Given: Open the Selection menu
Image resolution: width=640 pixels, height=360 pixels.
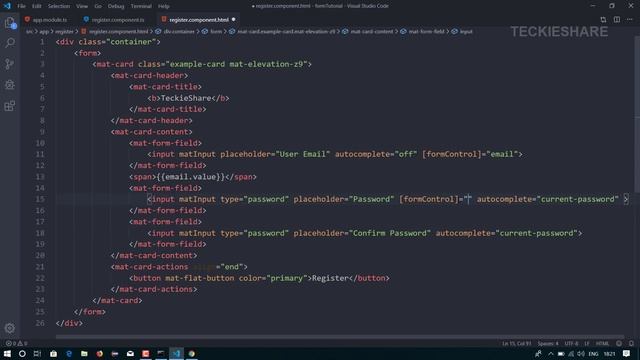Looking at the screenshot, I should (x=59, y=6).
